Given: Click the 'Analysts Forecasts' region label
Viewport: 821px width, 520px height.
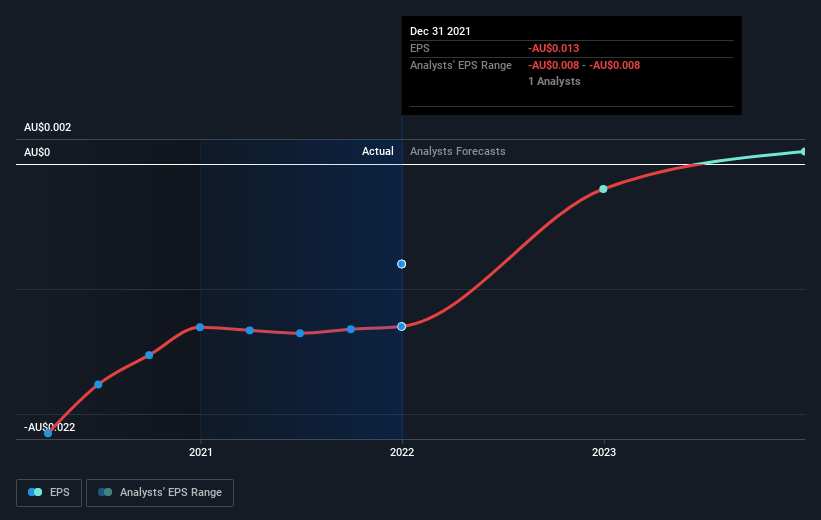Looking at the screenshot, I should pyautogui.click(x=458, y=151).
